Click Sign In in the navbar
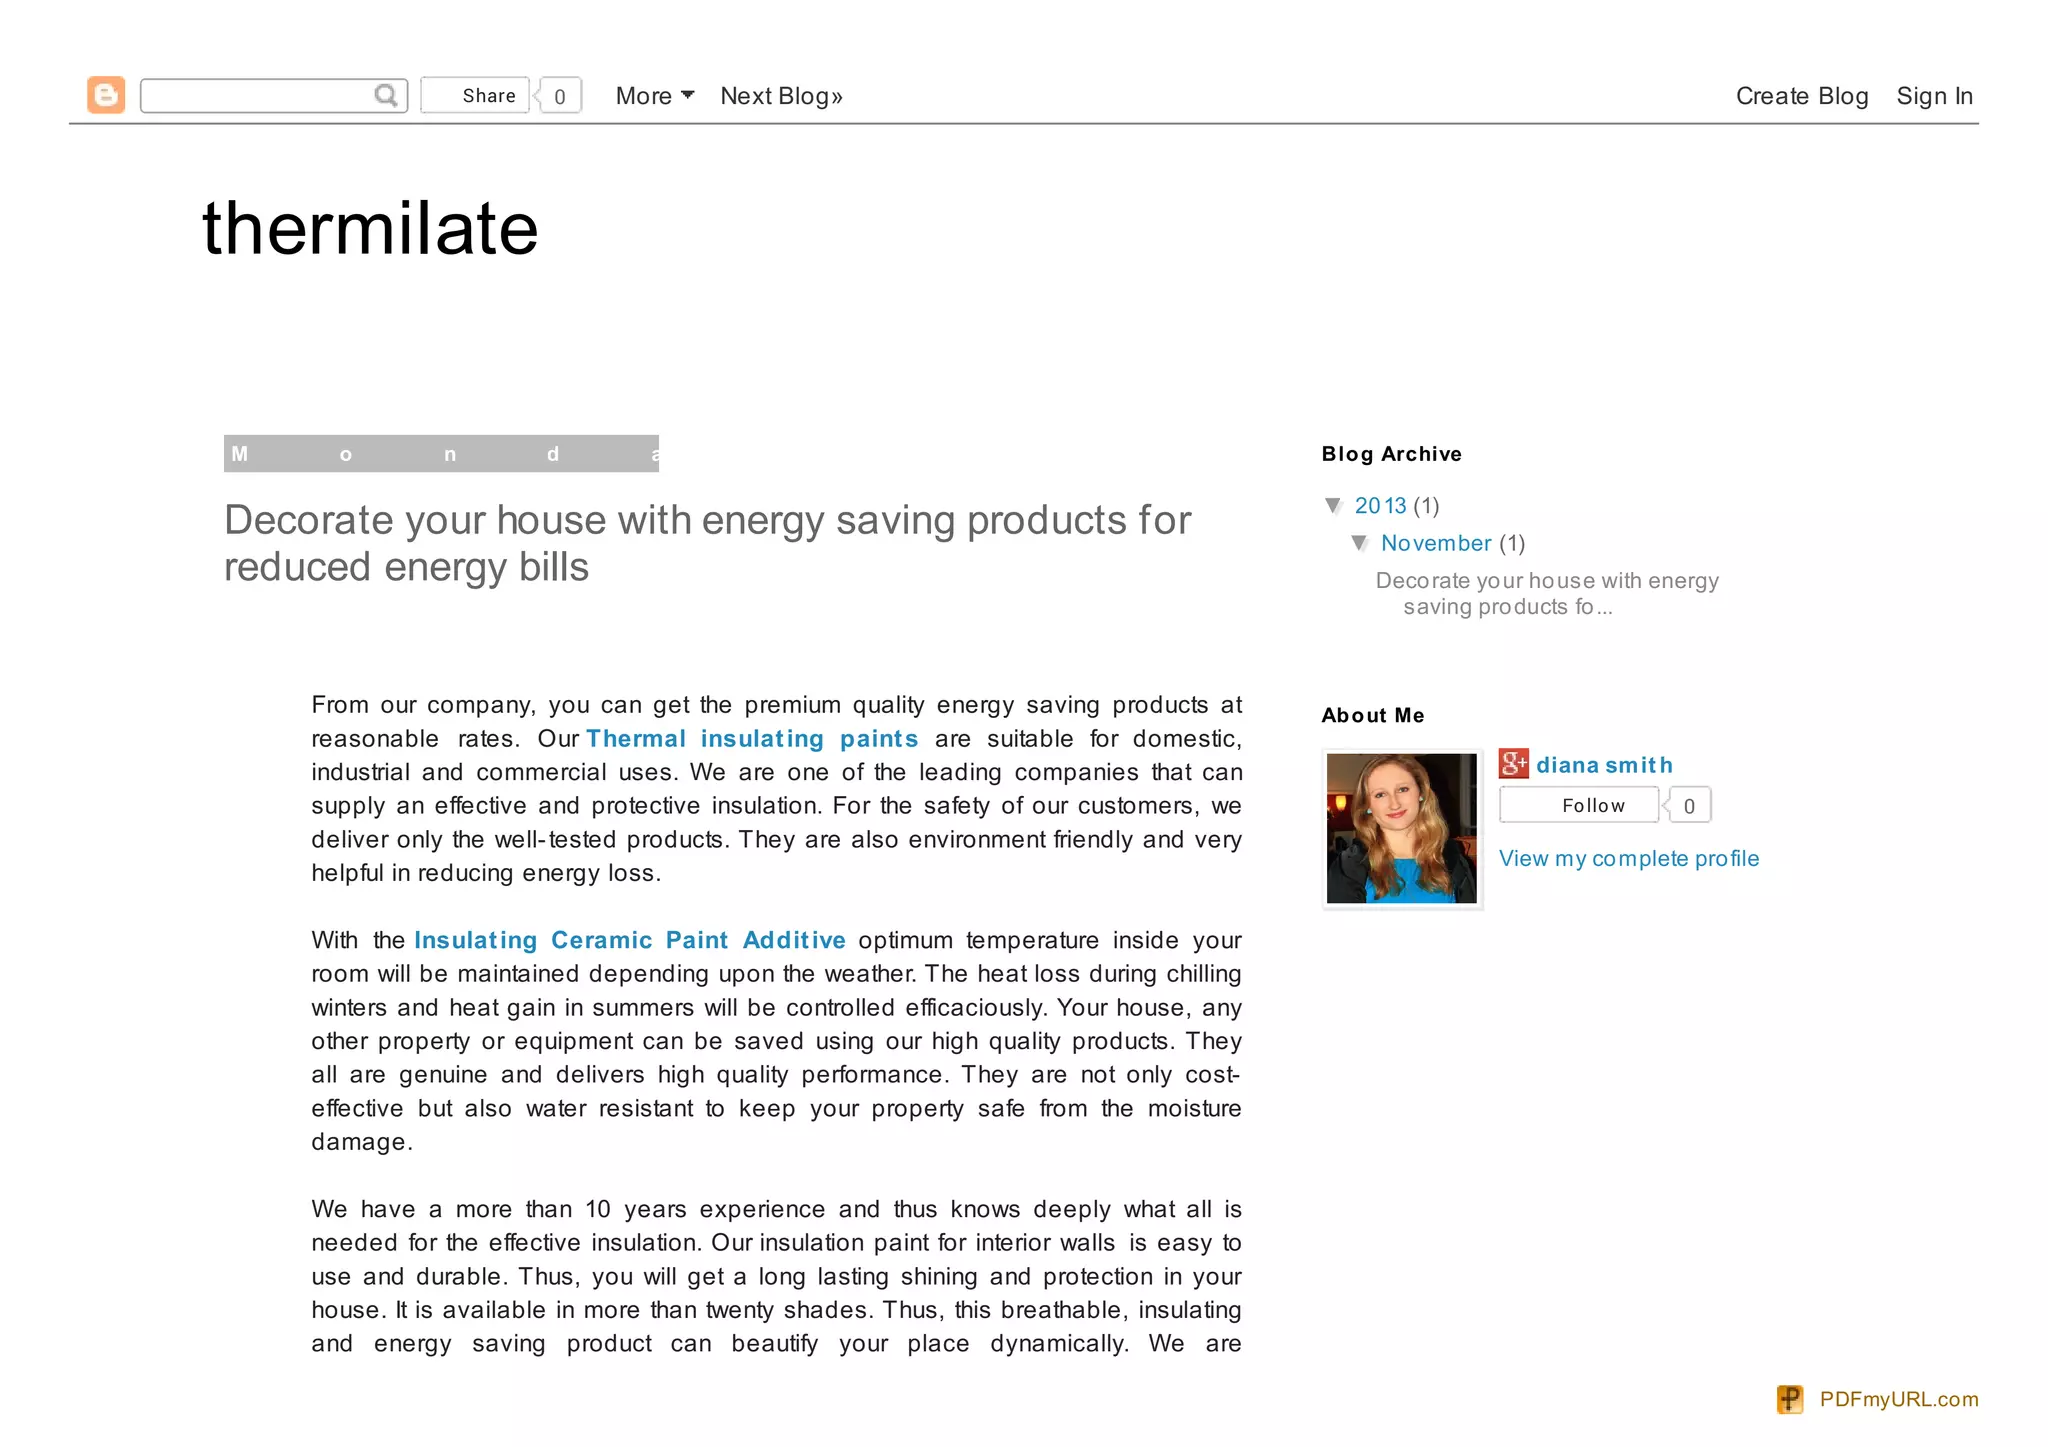 pos(1934,96)
